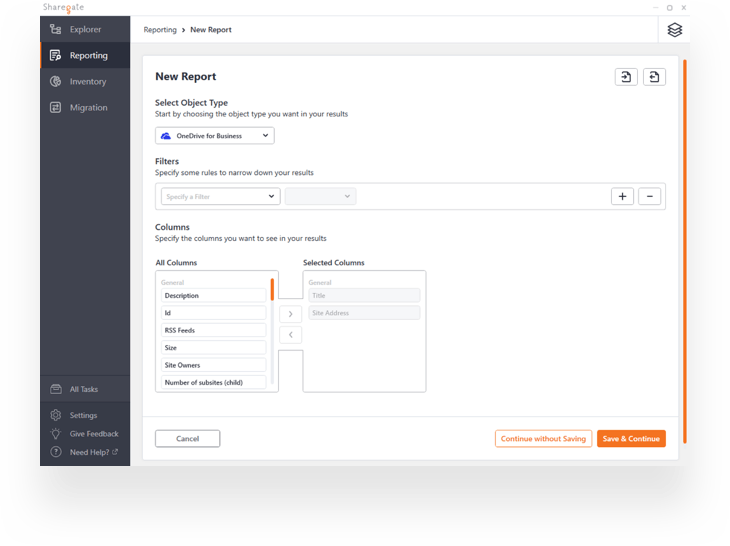This screenshot has height=546, width=730.
Task: Open the stacked layers icon top right
Action: tap(675, 30)
